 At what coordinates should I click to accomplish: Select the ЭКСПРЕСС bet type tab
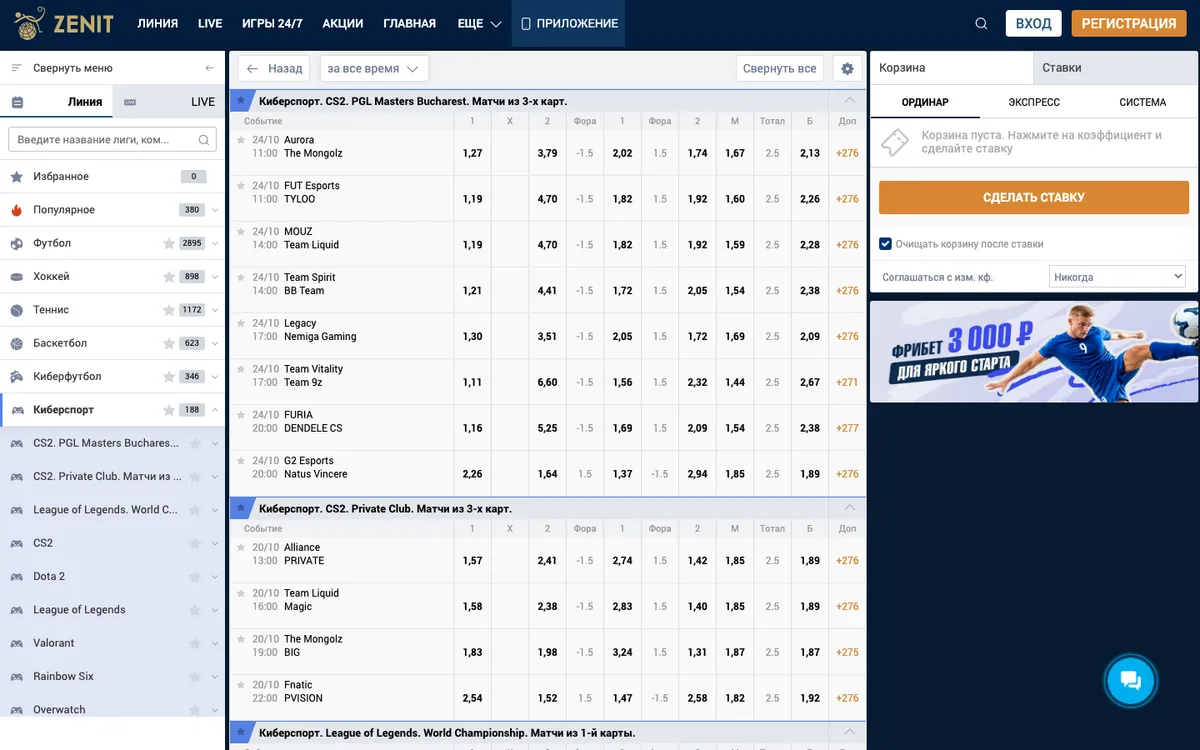click(x=1034, y=102)
